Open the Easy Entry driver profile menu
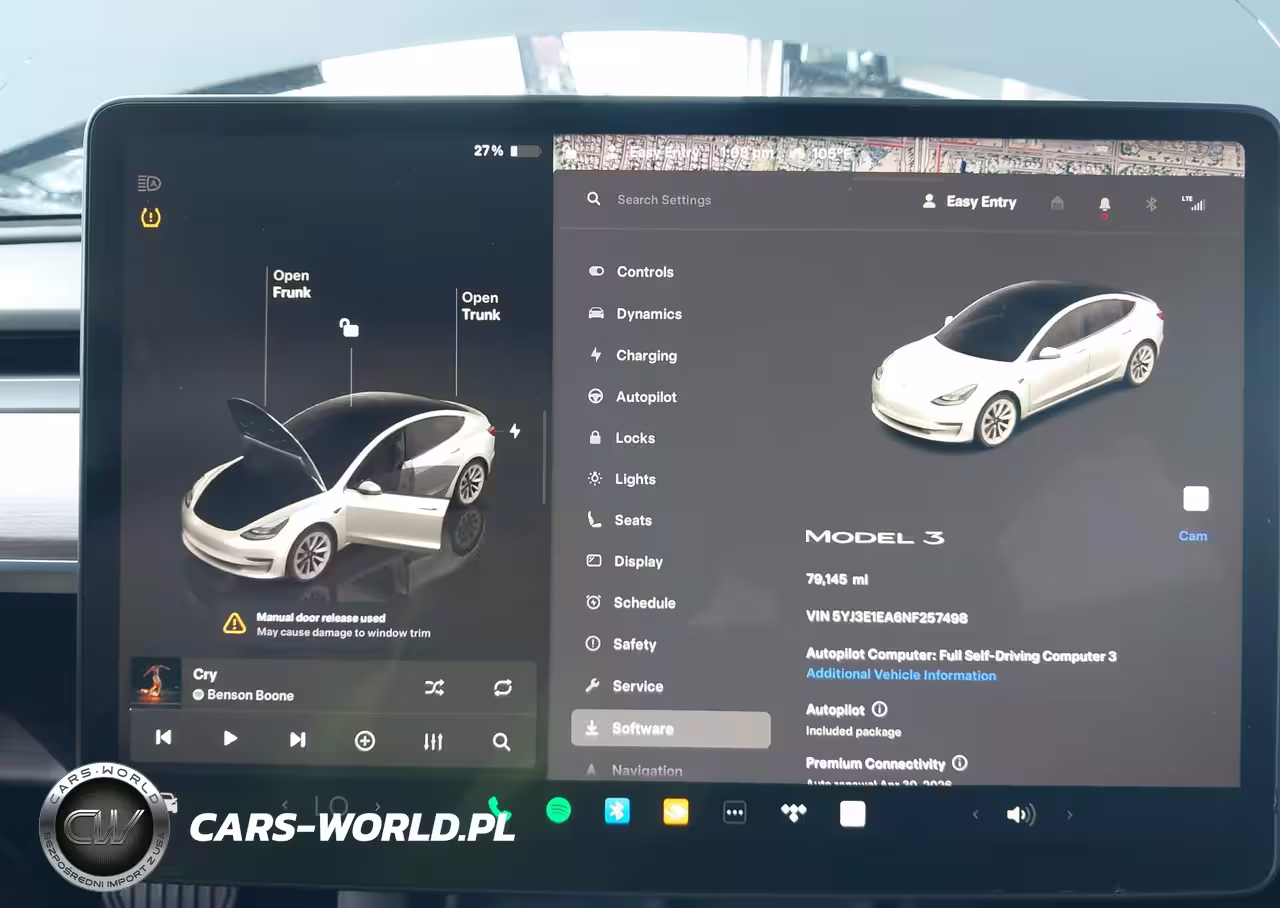The width and height of the screenshot is (1280, 908). pos(969,202)
